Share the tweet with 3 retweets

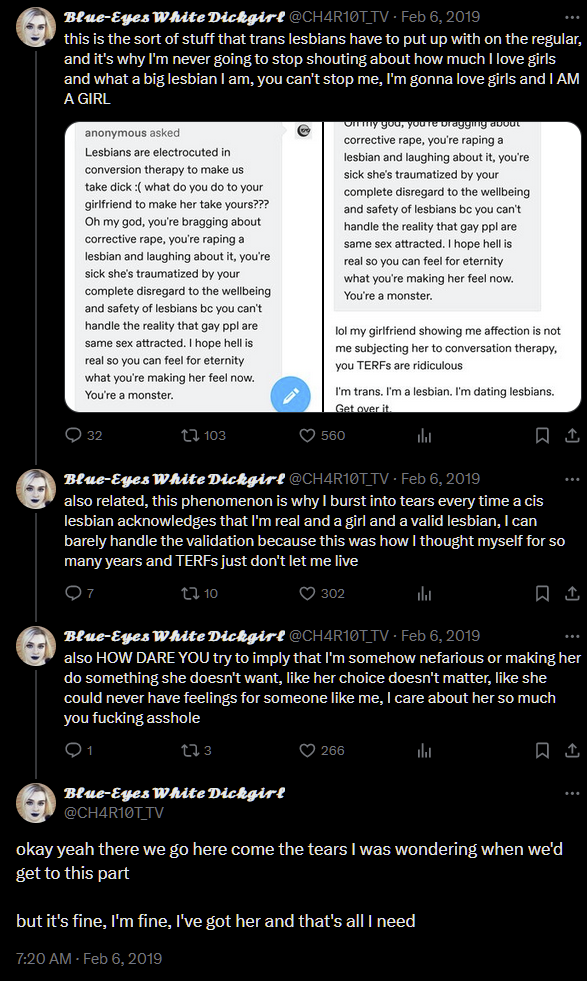(x=572, y=750)
